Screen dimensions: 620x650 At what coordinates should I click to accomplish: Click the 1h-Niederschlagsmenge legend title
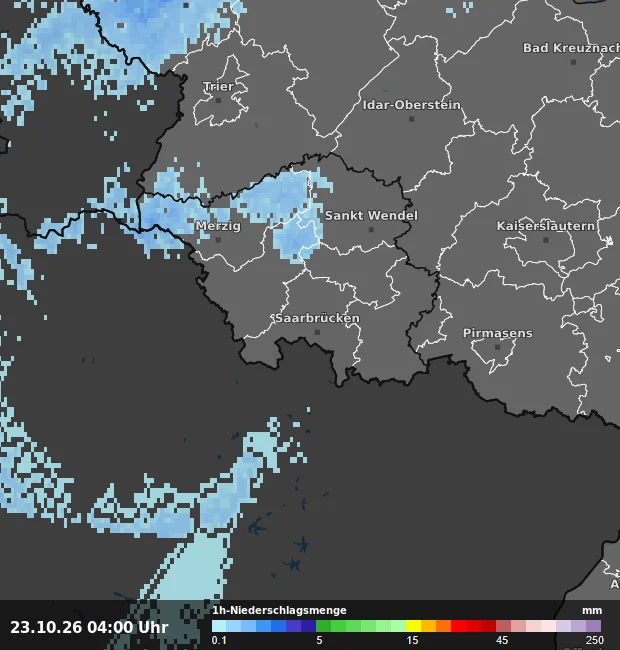coord(279,610)
